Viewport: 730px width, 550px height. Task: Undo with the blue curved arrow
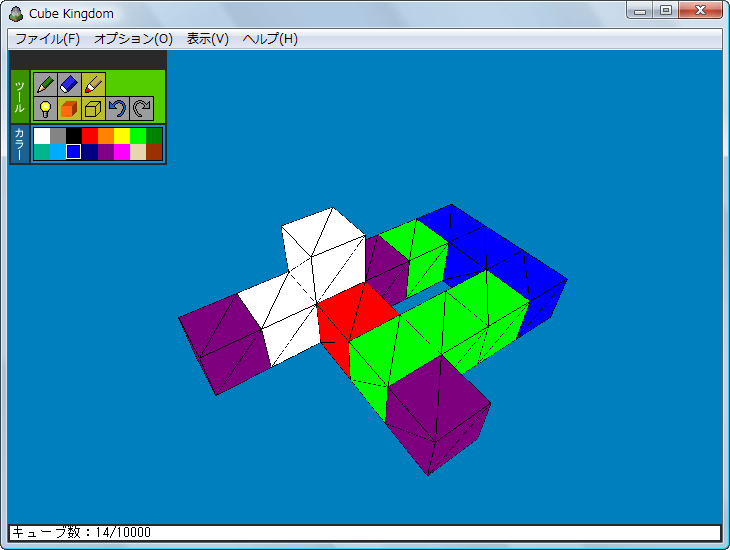tap(118, 109)
